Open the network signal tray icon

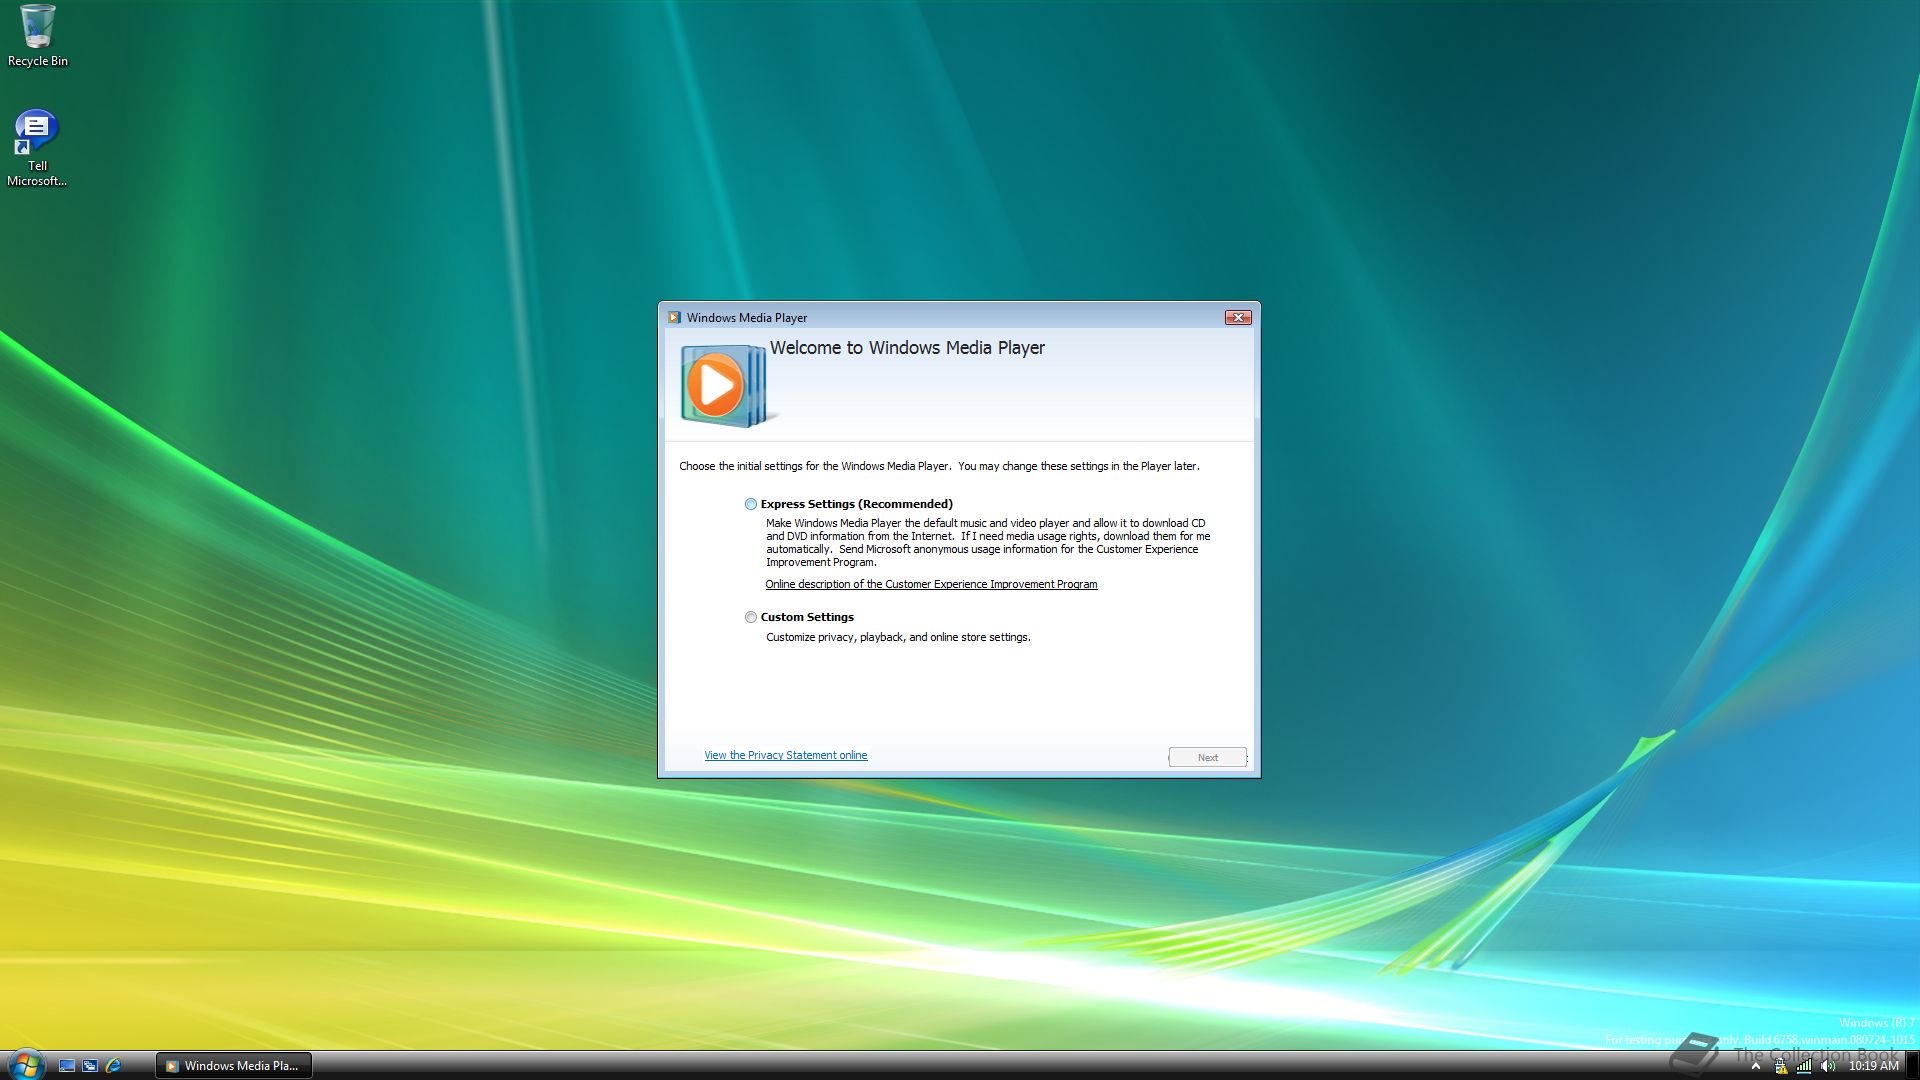pos(1804,1066)
